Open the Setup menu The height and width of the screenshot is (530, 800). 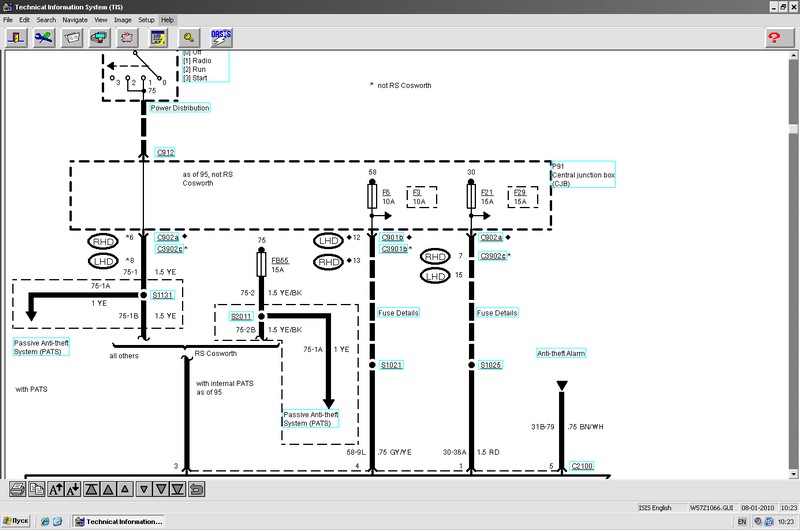[146, 20]
